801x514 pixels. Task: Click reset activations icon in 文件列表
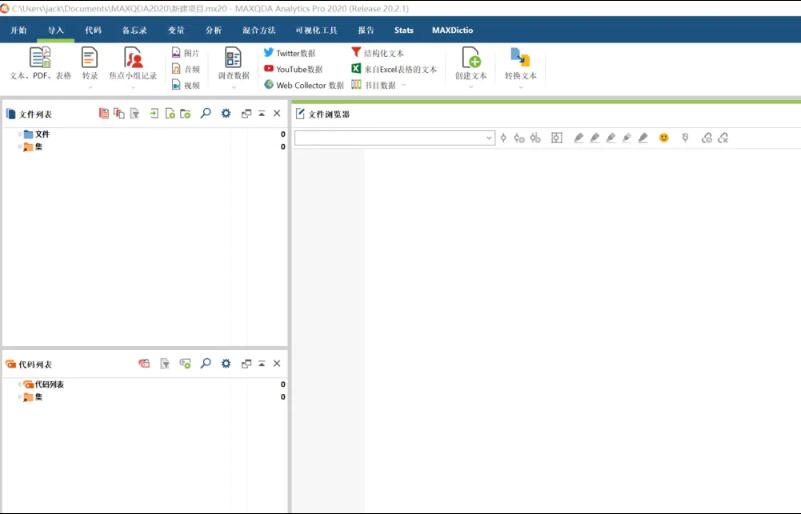point(104,113)
